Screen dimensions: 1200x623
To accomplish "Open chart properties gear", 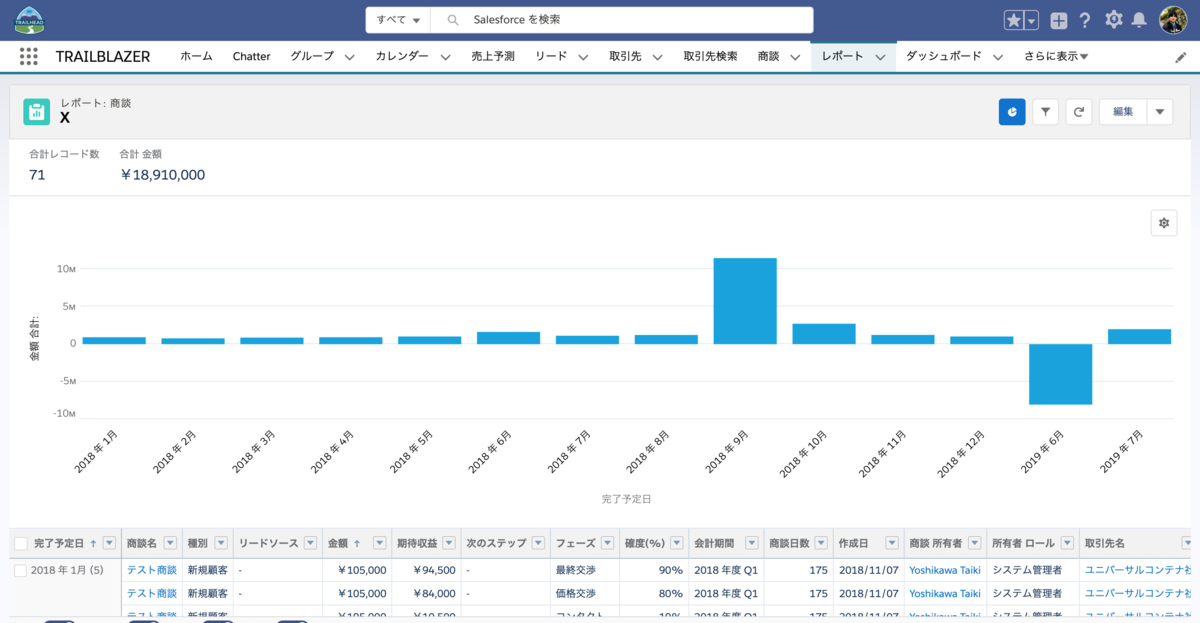I will click(1163, 223).
